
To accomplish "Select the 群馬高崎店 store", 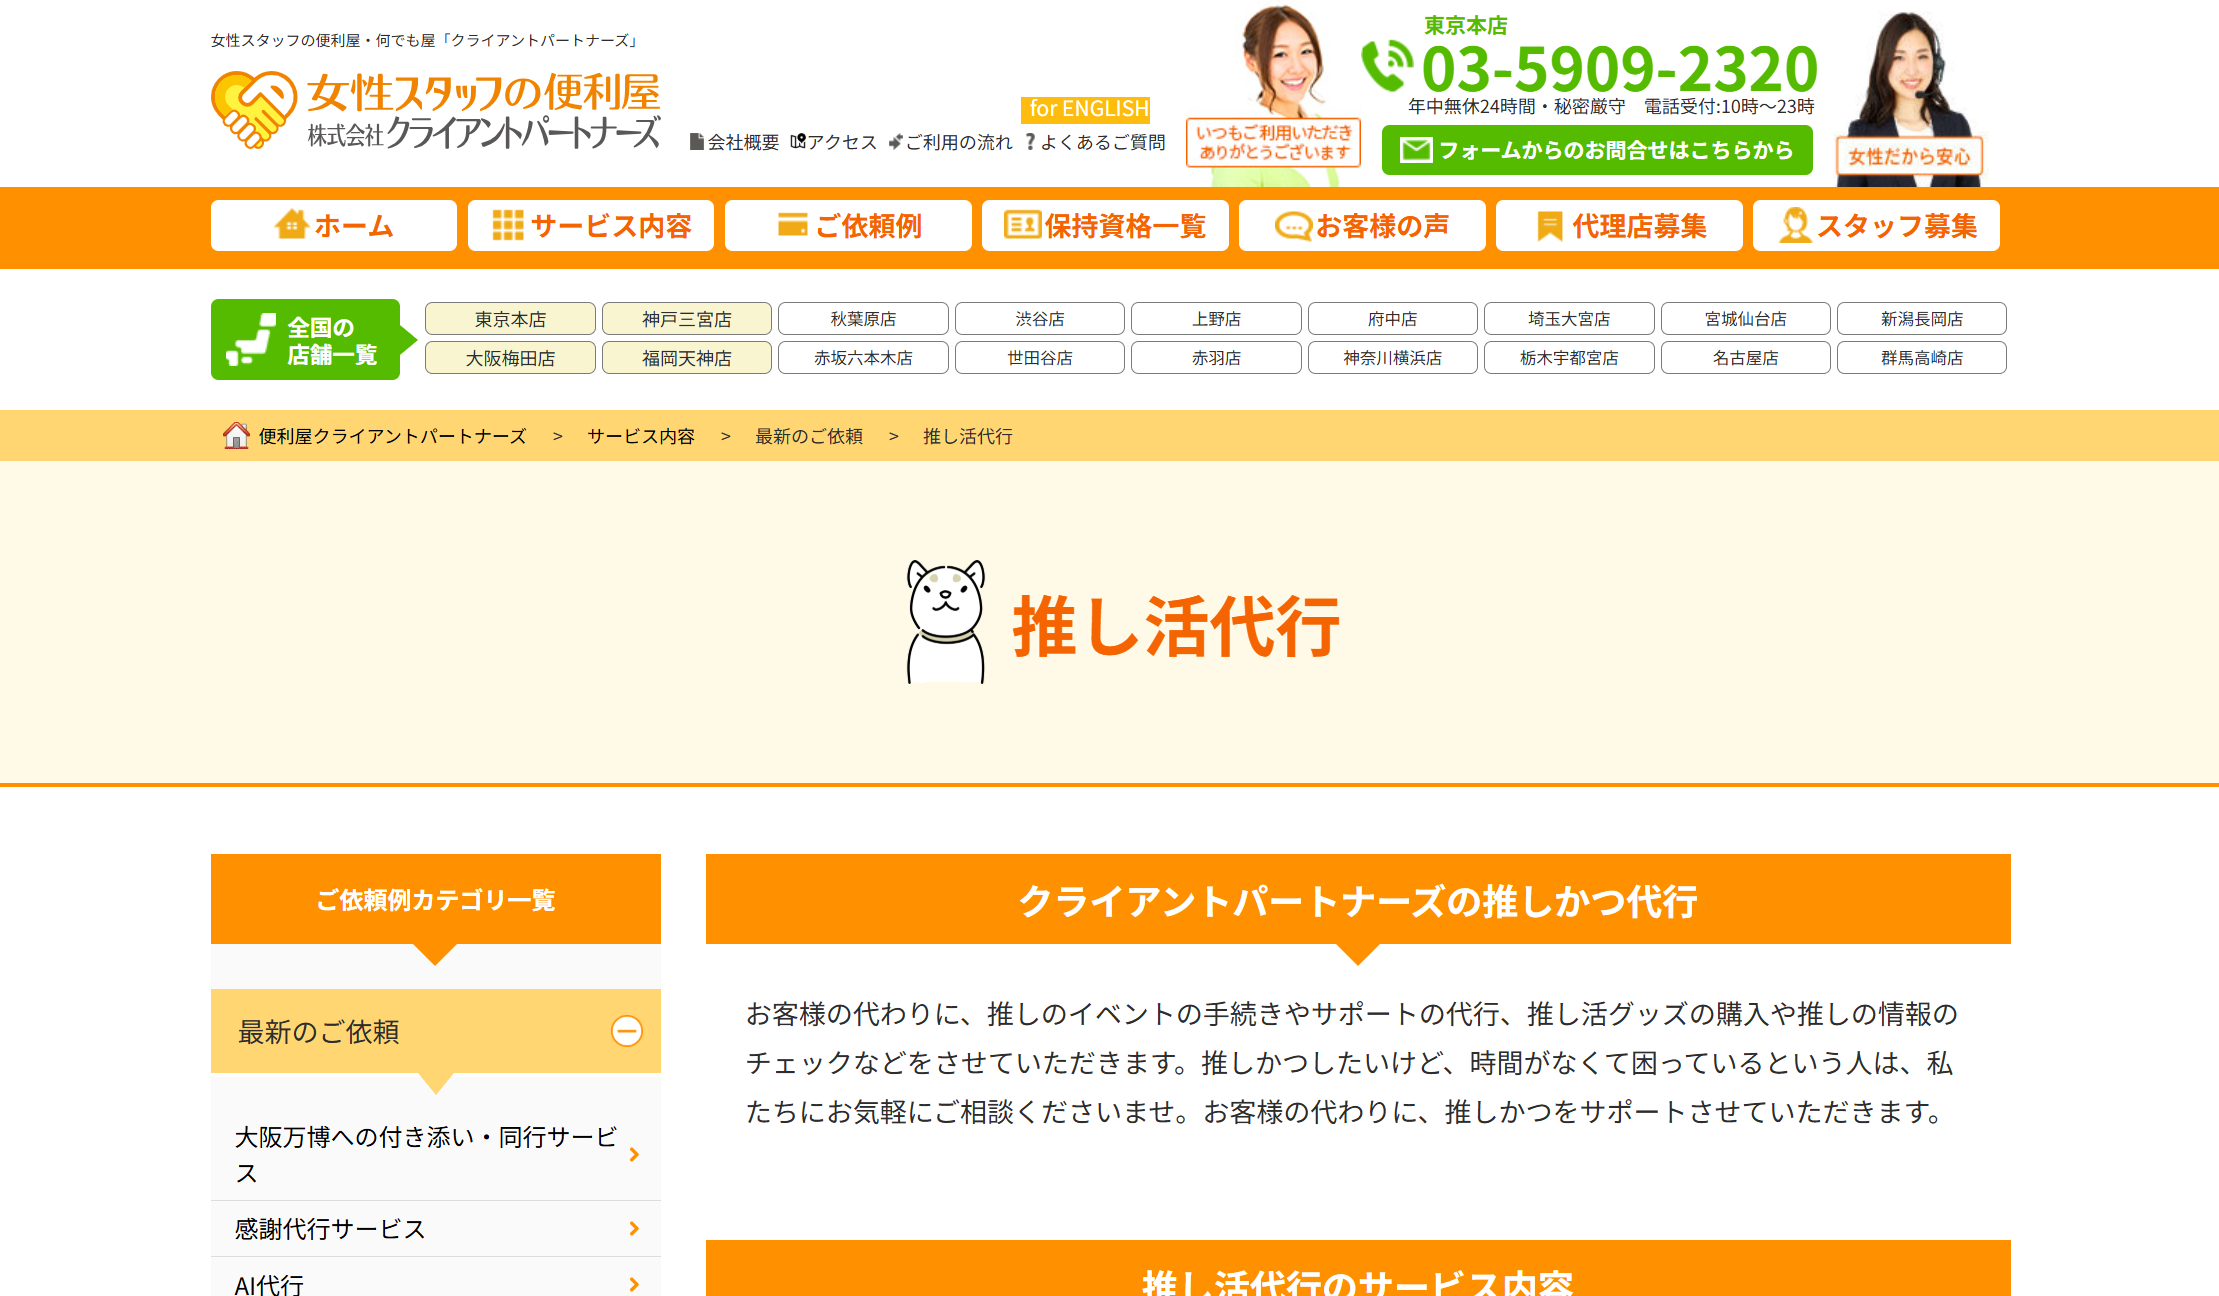I will coord(1922,358).
